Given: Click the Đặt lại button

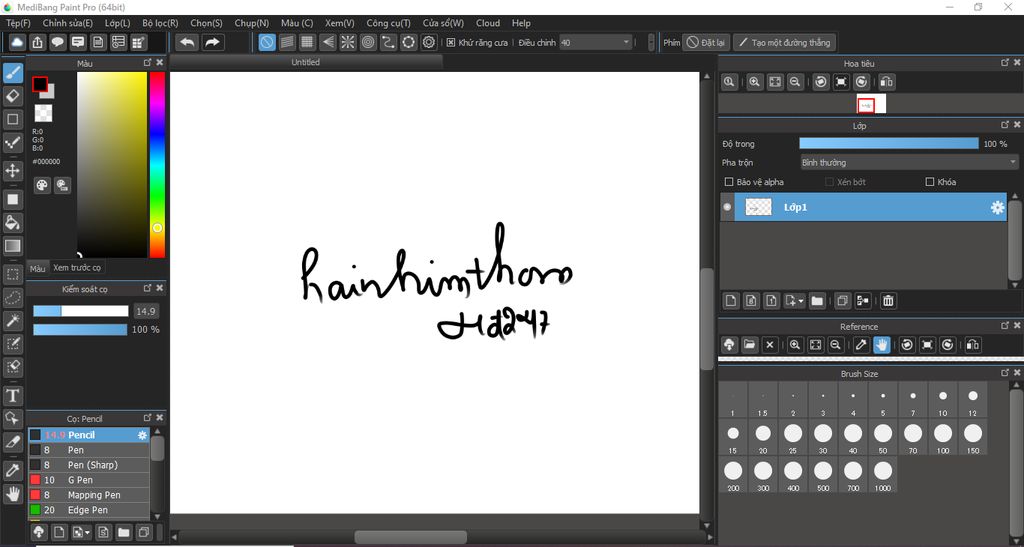Looking at the screenshot, I should coord(706,42).
